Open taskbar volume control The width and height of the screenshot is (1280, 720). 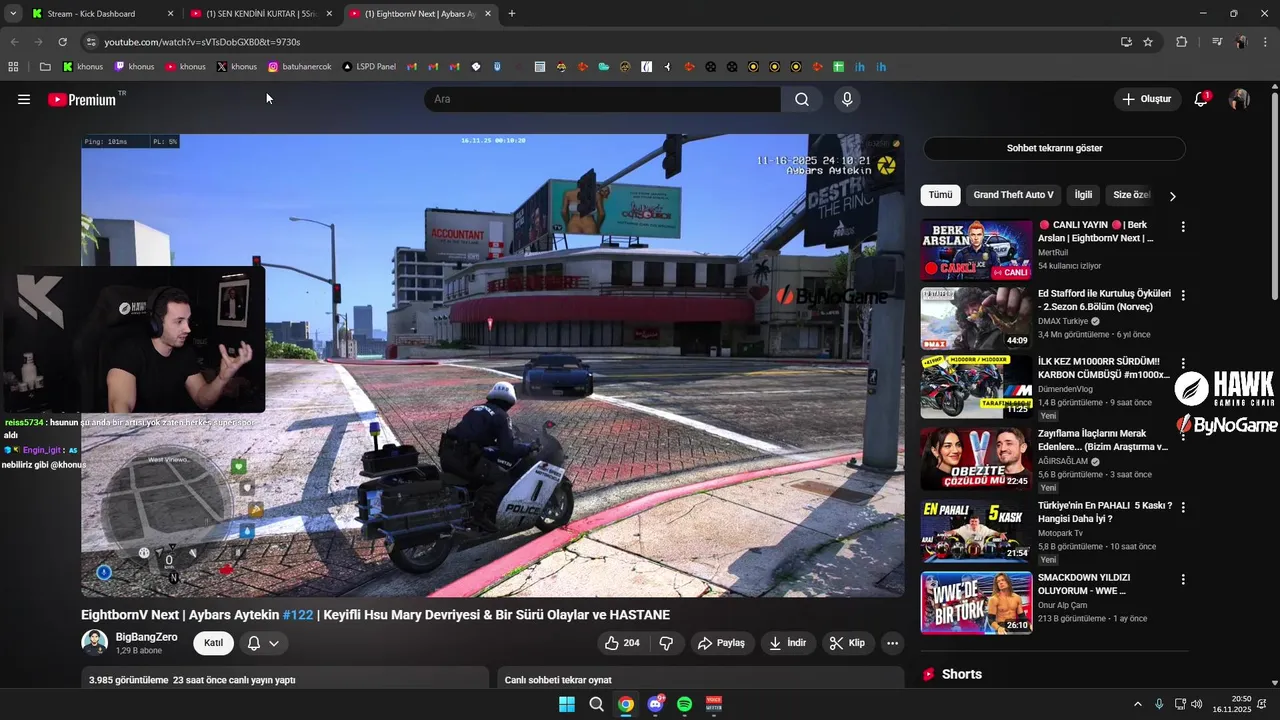[x=1197, y=704]
